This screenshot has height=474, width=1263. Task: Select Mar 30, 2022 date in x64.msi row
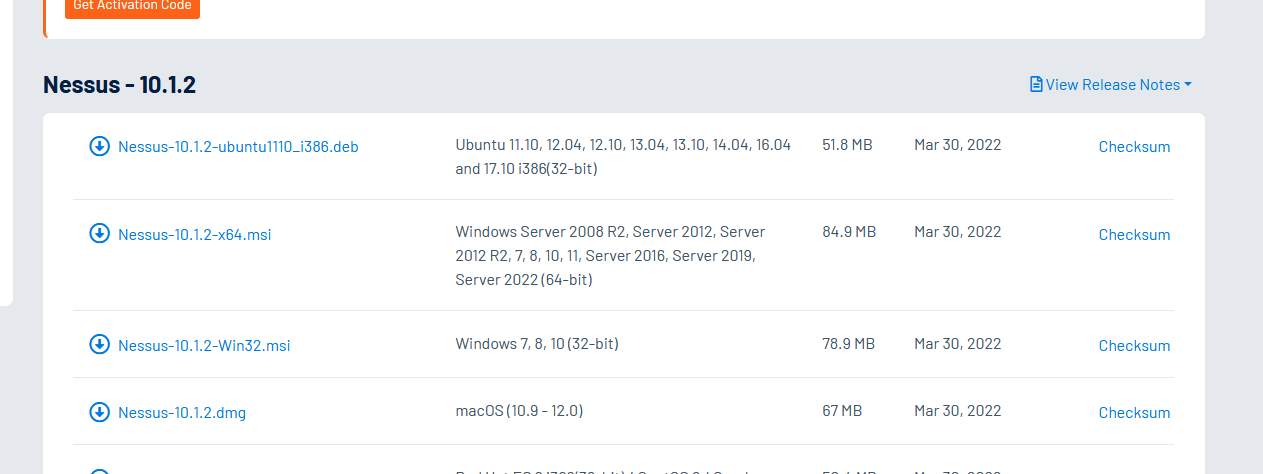(x=957, y=232)
